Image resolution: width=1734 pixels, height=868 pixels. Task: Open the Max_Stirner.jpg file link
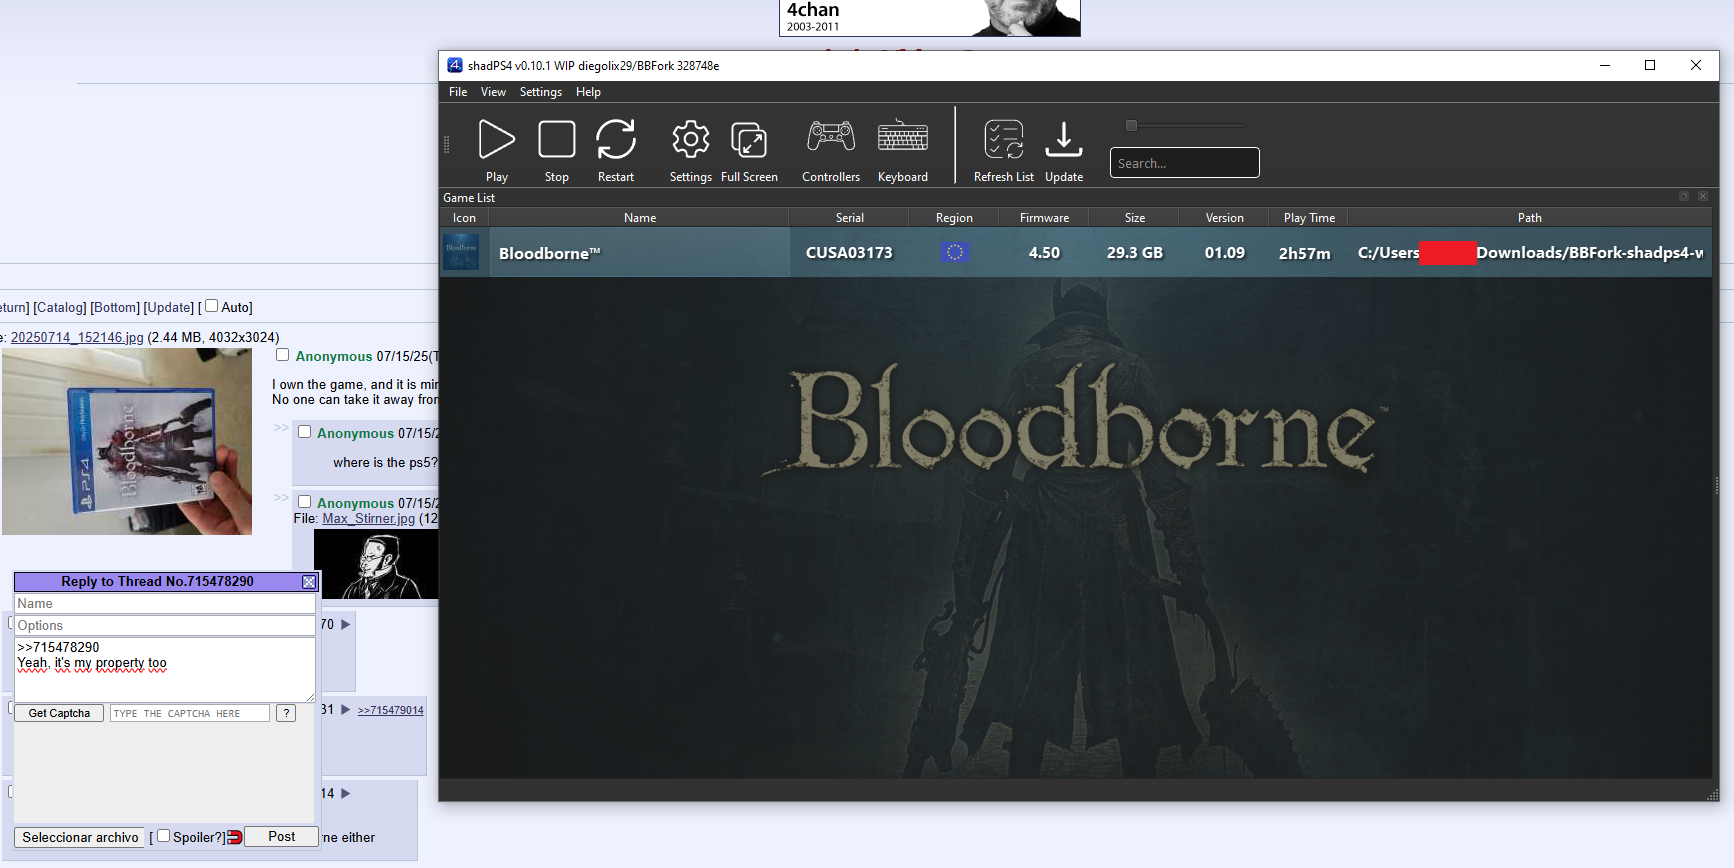[x=368, y=519]
